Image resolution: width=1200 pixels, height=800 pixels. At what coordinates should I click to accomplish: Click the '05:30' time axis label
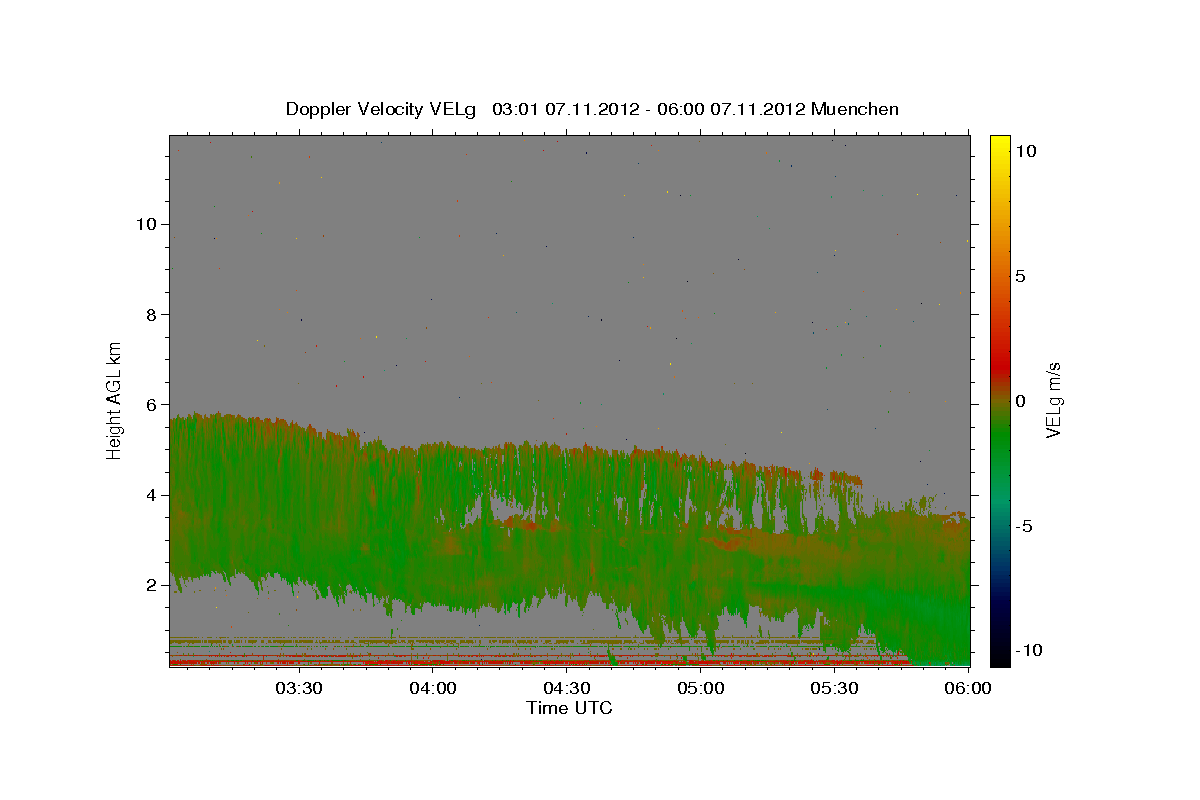(835, 688)
